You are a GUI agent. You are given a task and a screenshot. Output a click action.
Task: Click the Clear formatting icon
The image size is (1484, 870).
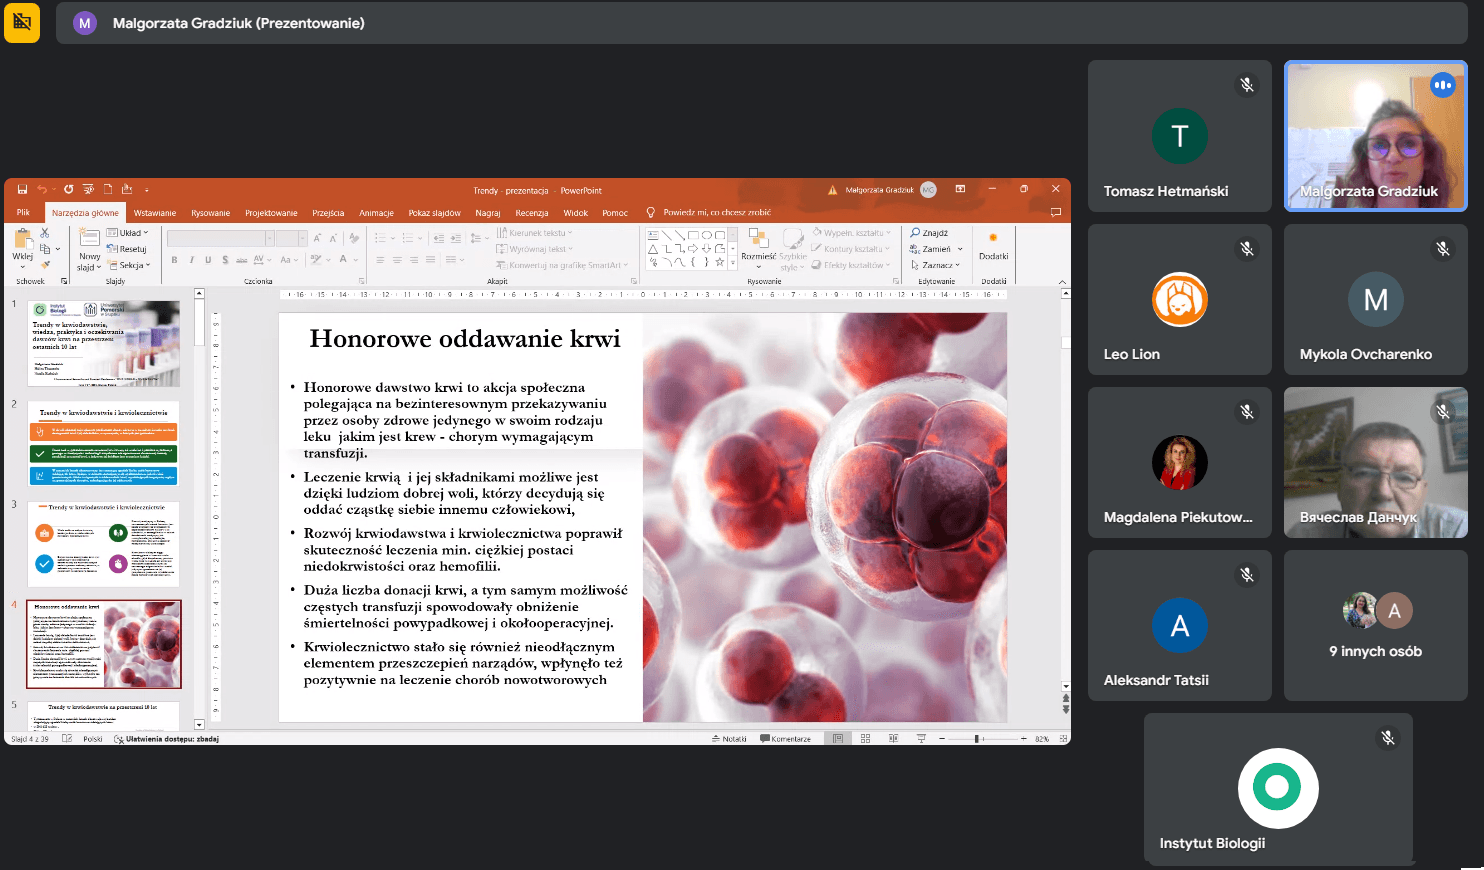click(353, 238)
